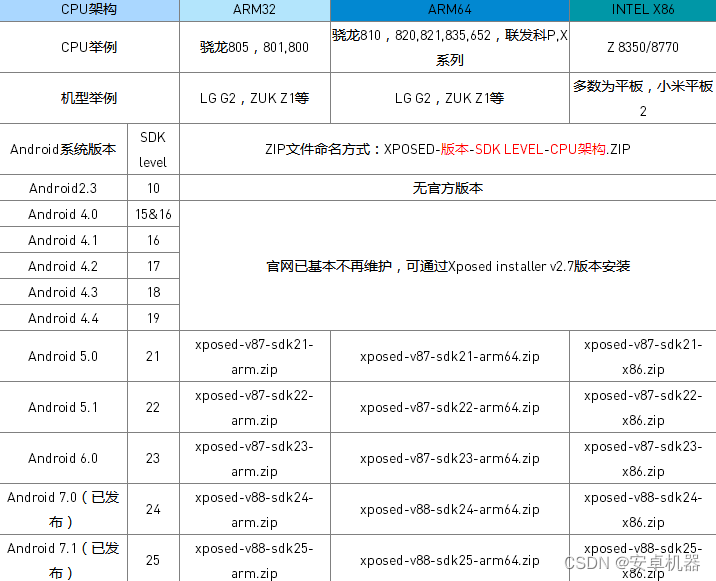
Task: Select the ARM32 column header
Action: coord(255,10)
